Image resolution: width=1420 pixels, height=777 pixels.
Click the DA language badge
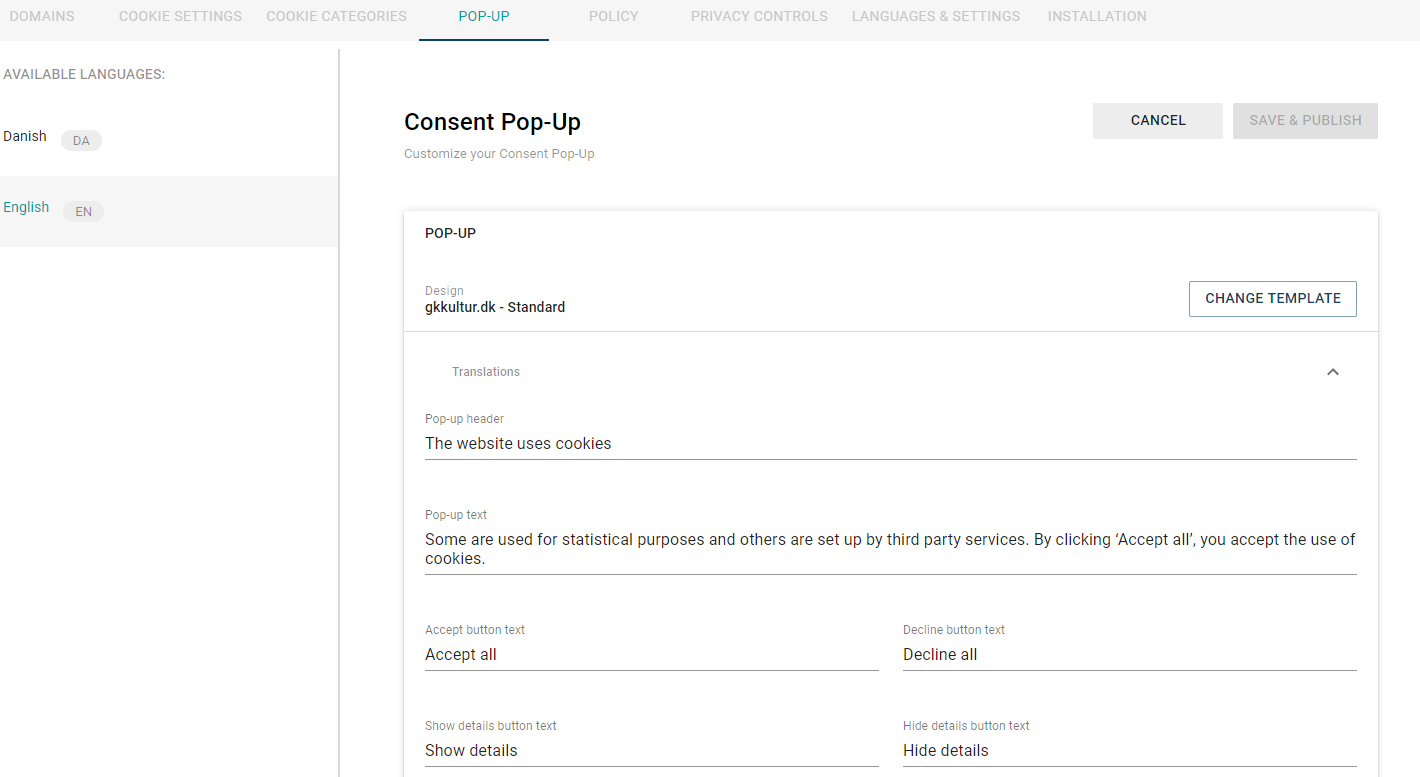[x=81, y=141]
